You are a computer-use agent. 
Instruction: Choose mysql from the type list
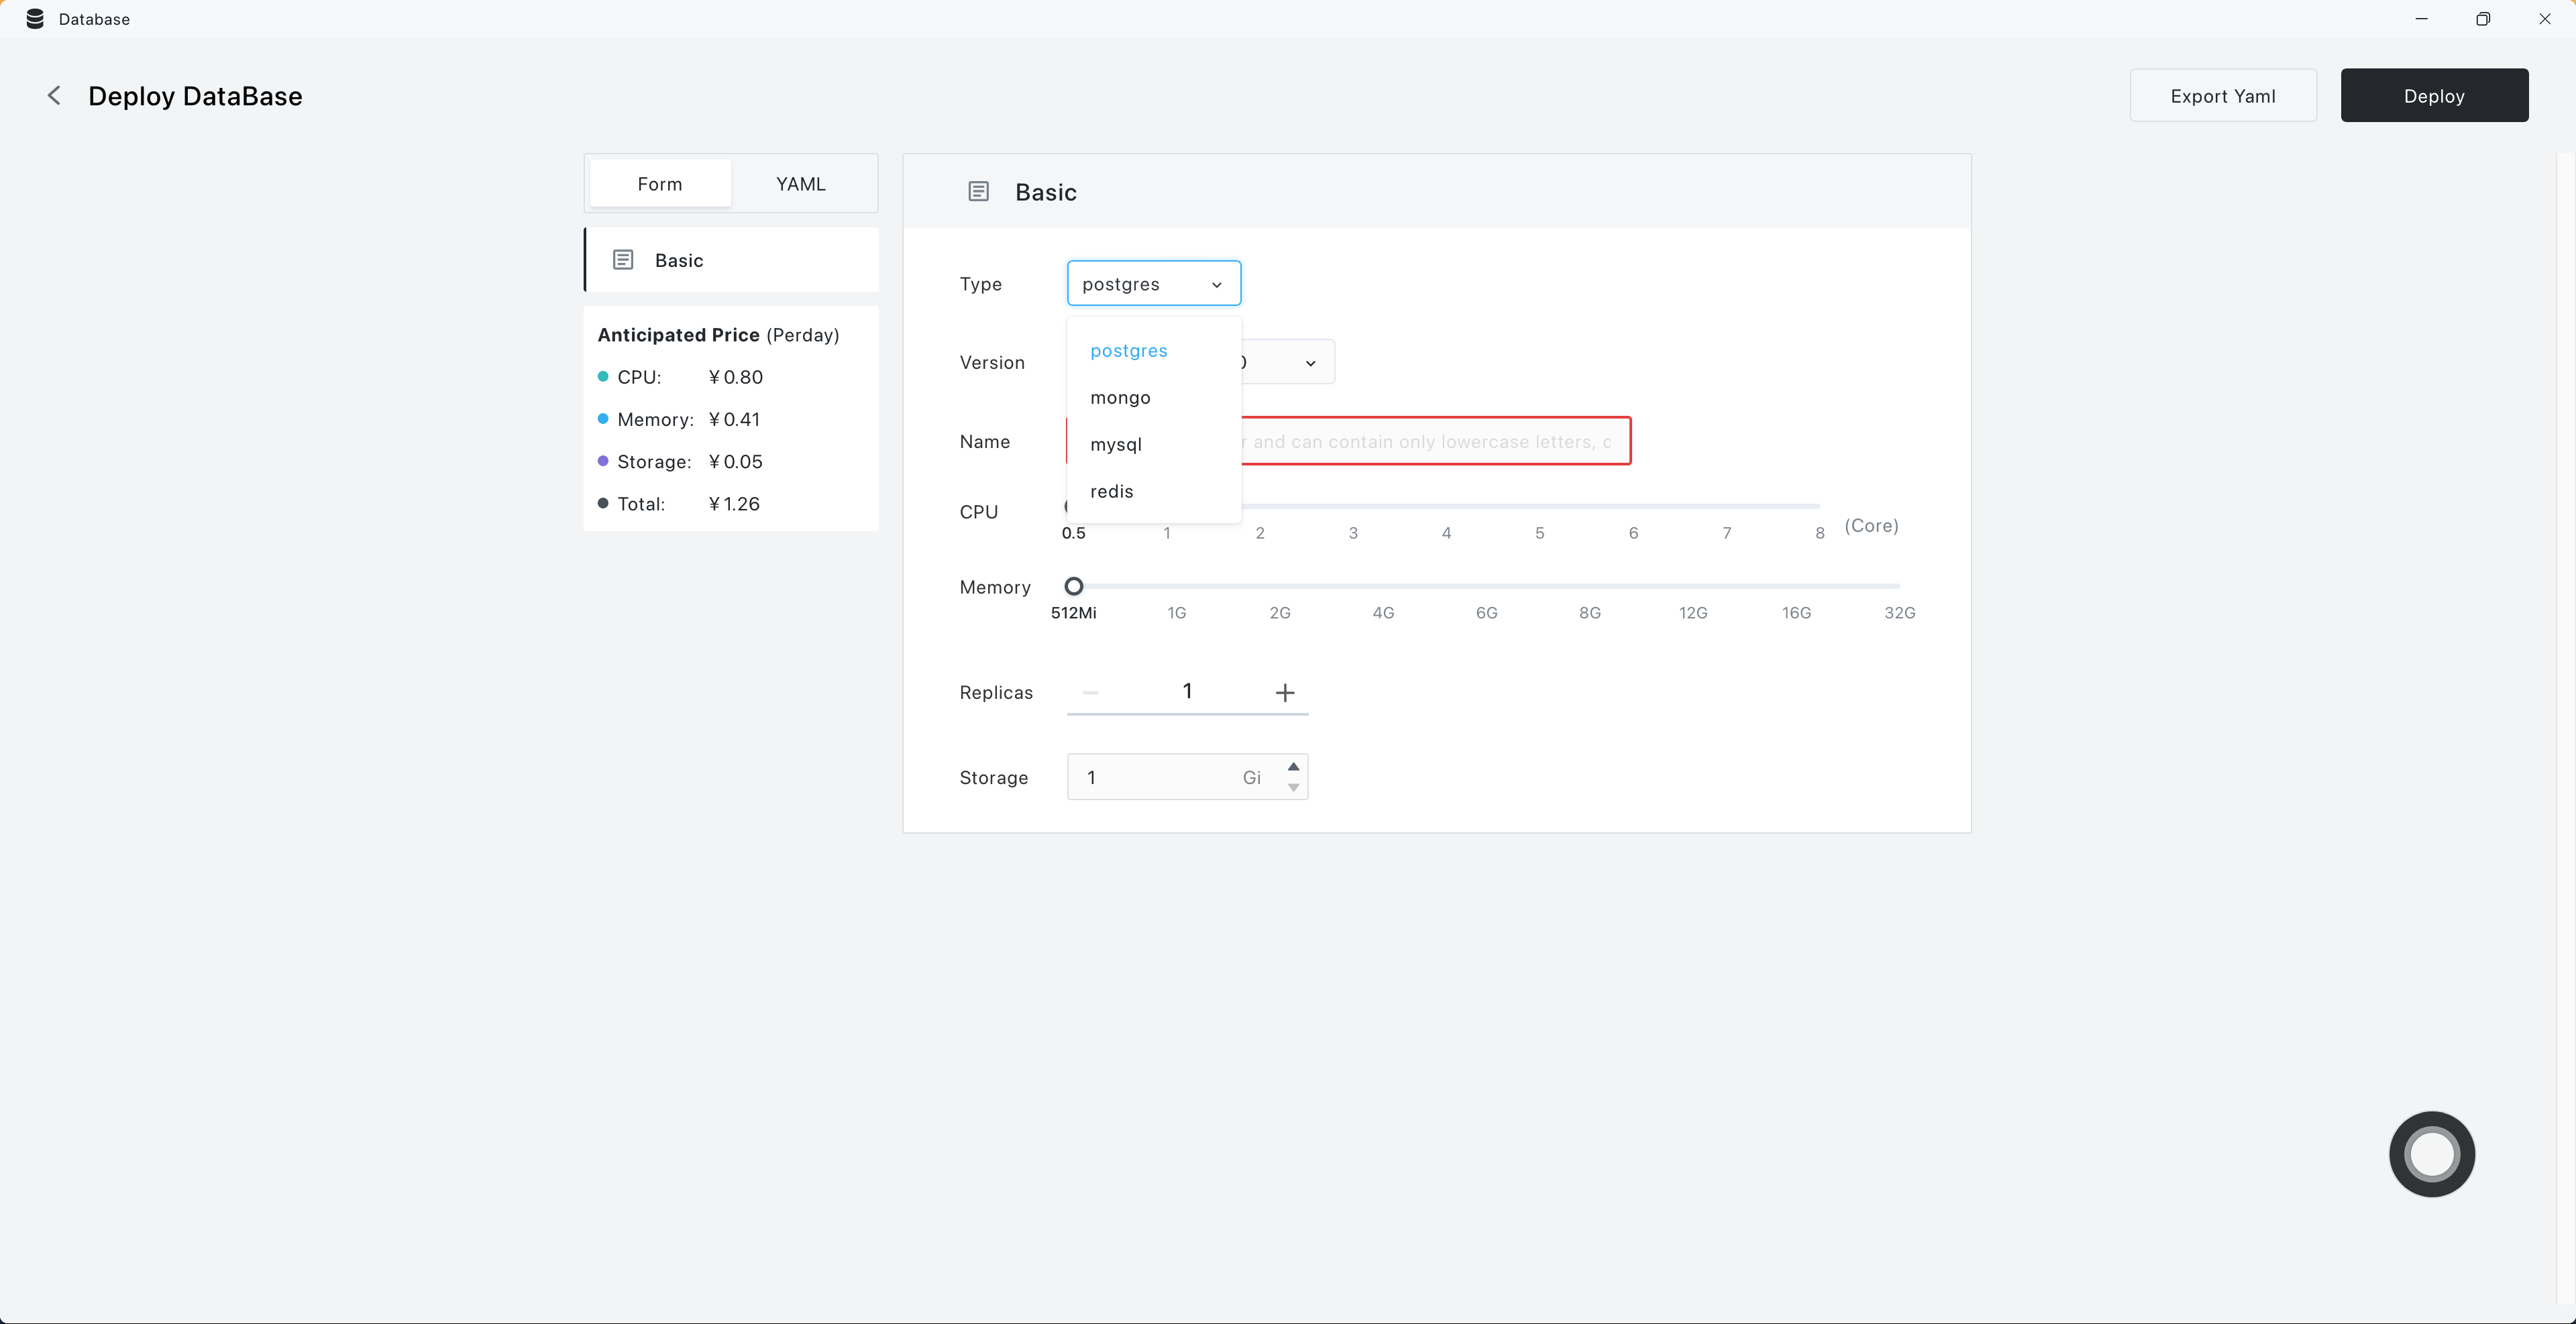pyautogui.click(x=1115, y=445)
